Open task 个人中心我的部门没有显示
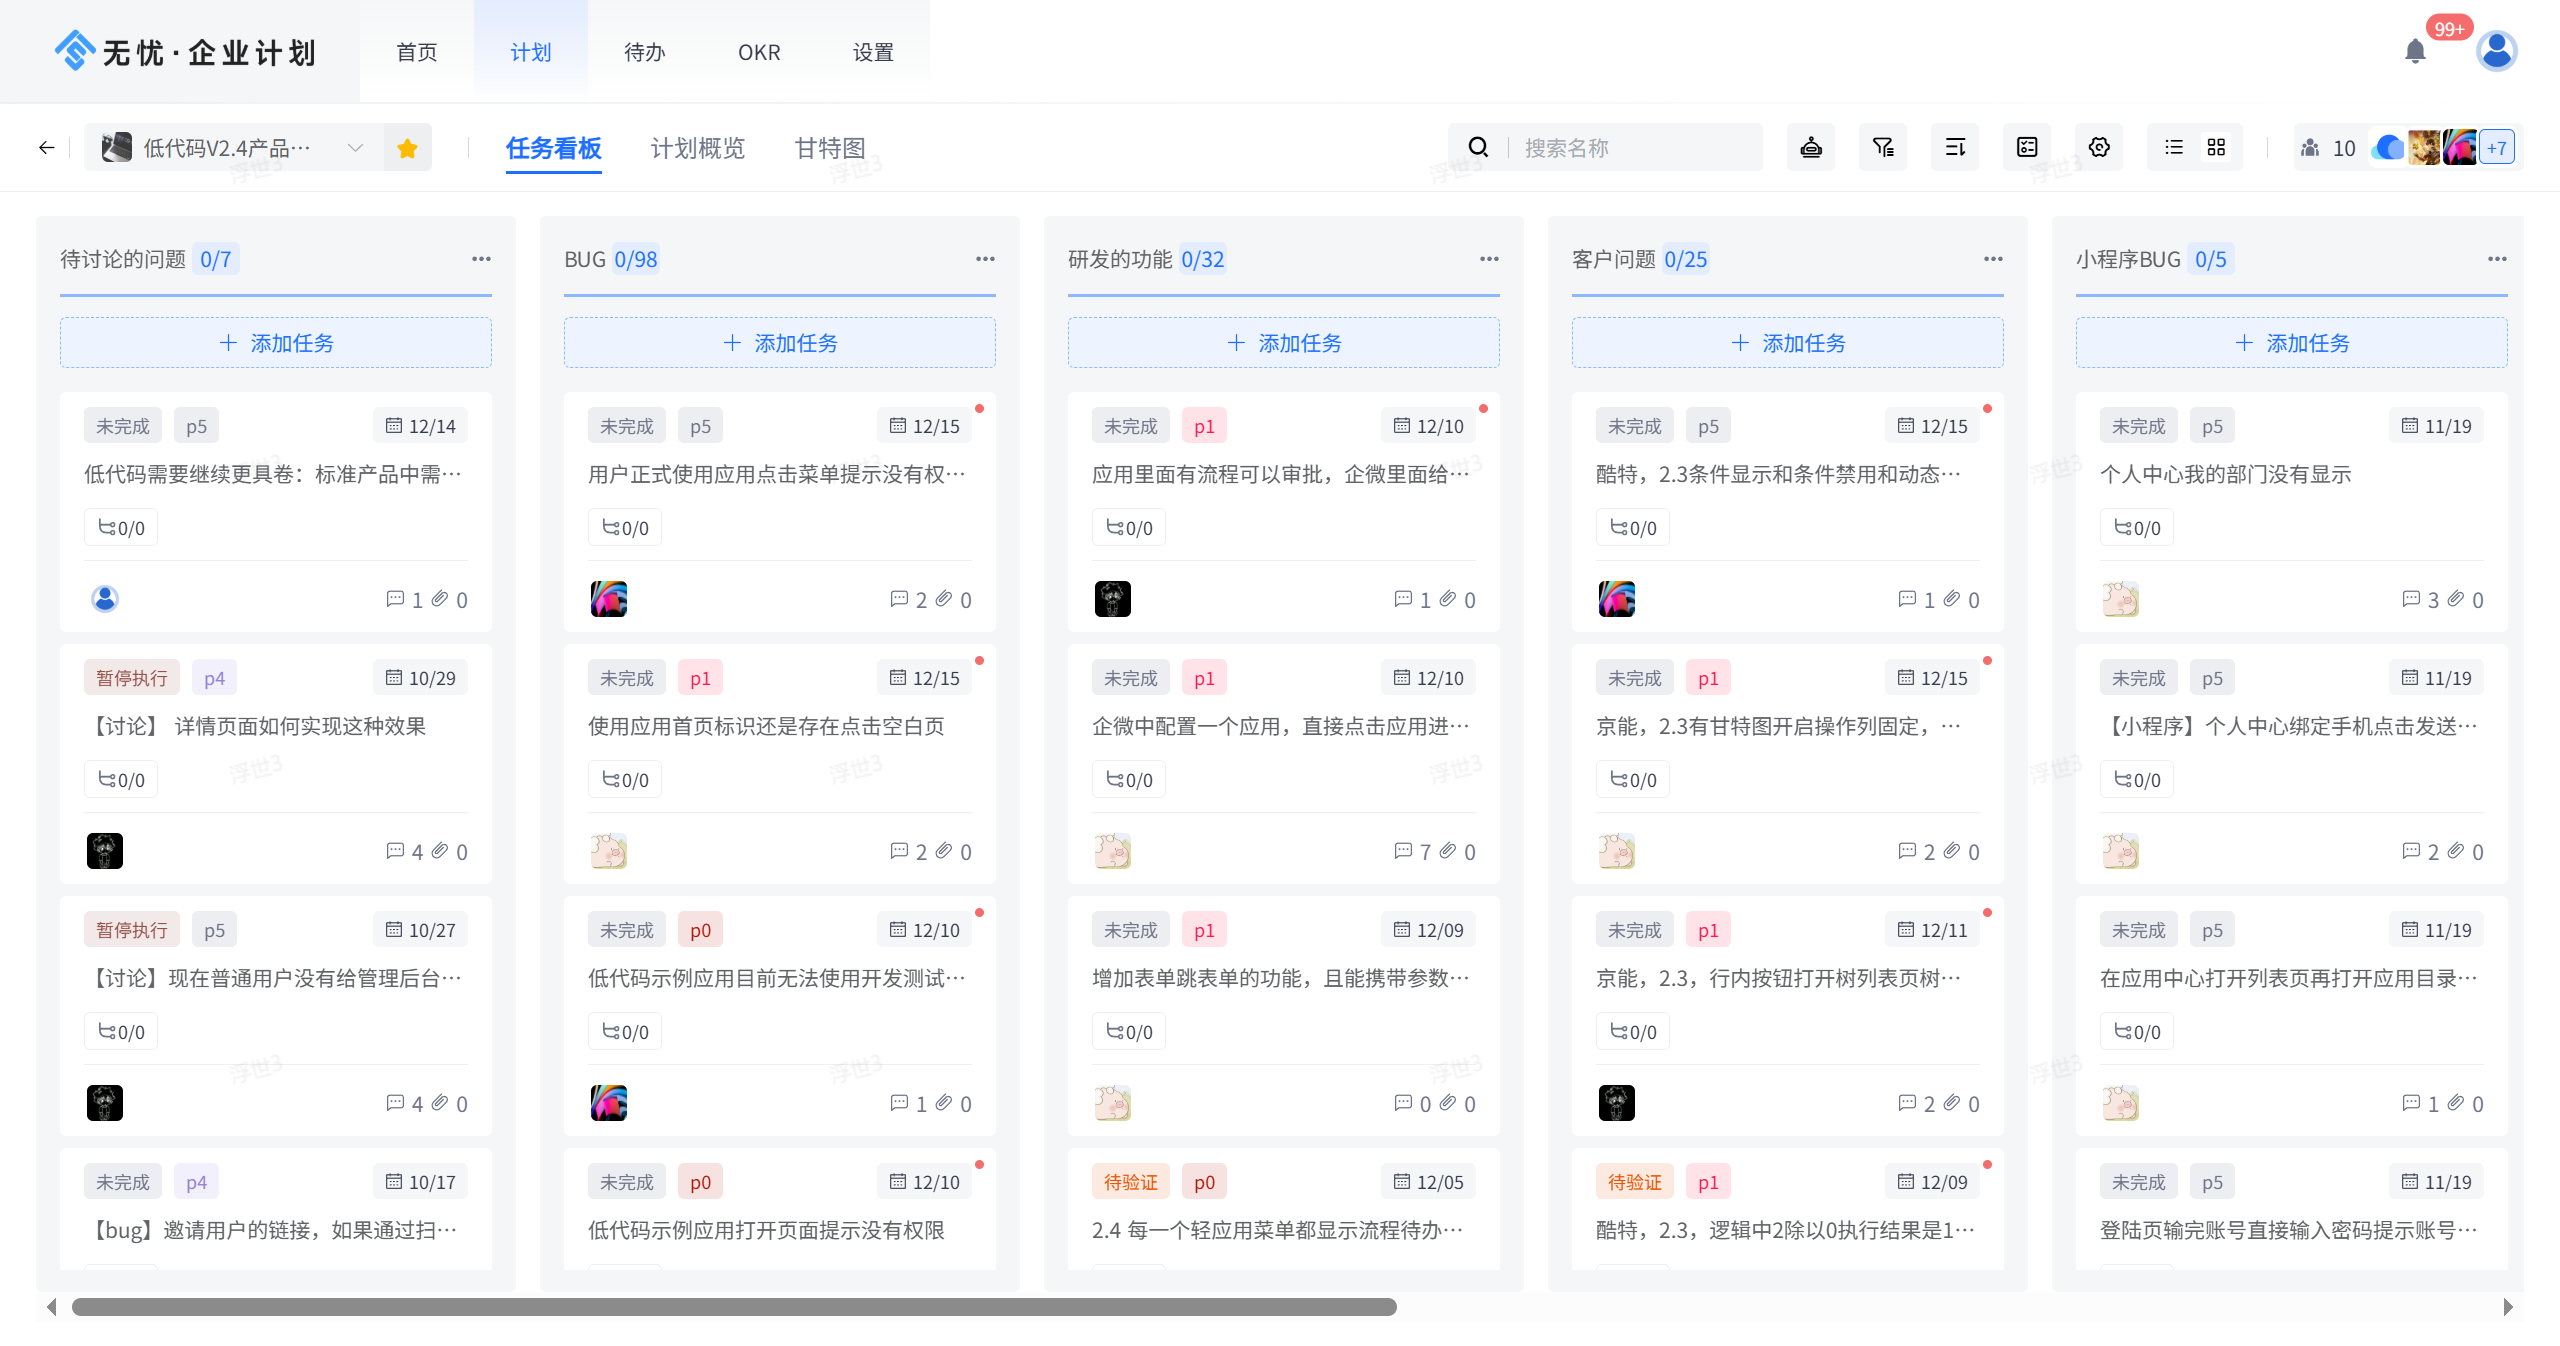Viewport: 2560px width, 1346px height. click(x=2225, y=474)
